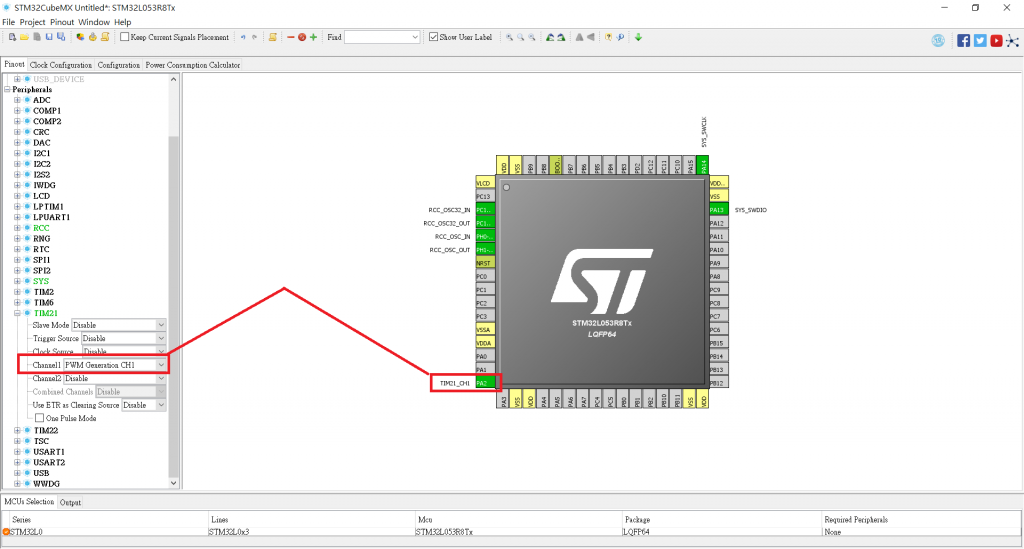1024x549 pixels.
Task: Select LPUART1 in the peripherals tree
Action: coord(52,217)
